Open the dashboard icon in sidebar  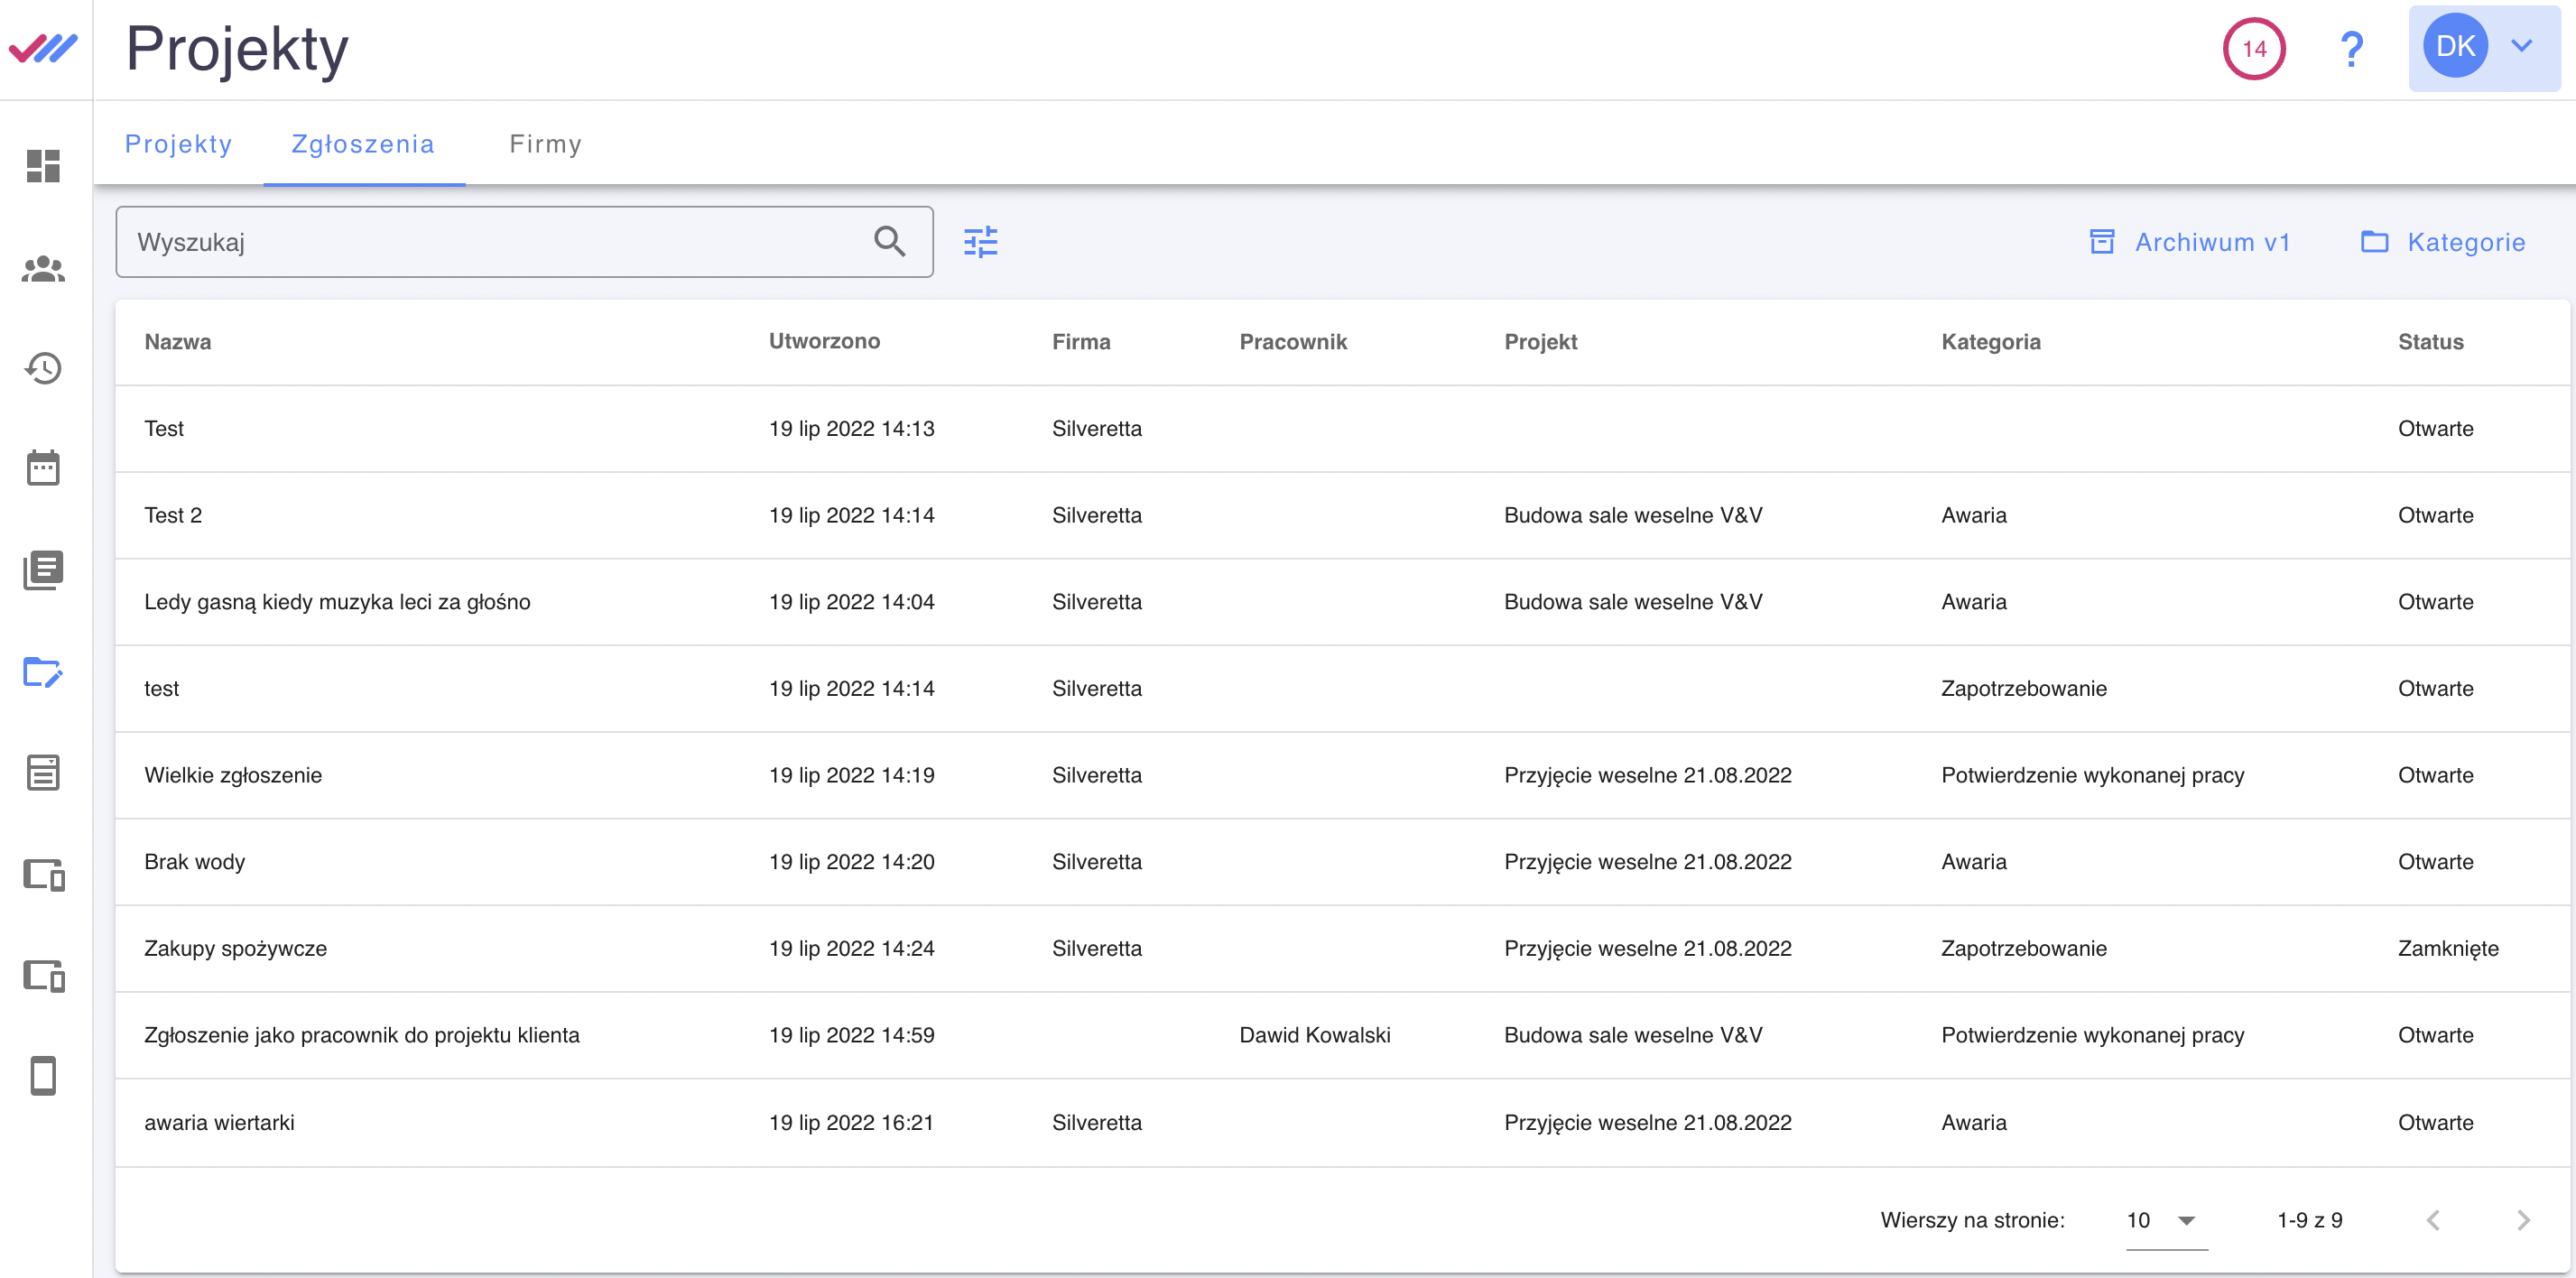43,166
